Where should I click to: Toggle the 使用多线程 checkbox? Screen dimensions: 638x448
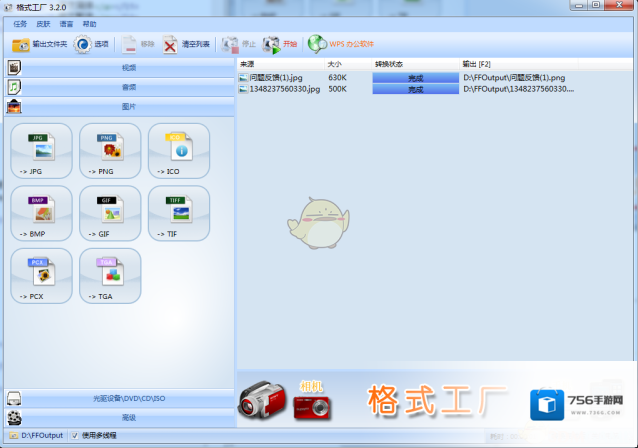(76, 436)
